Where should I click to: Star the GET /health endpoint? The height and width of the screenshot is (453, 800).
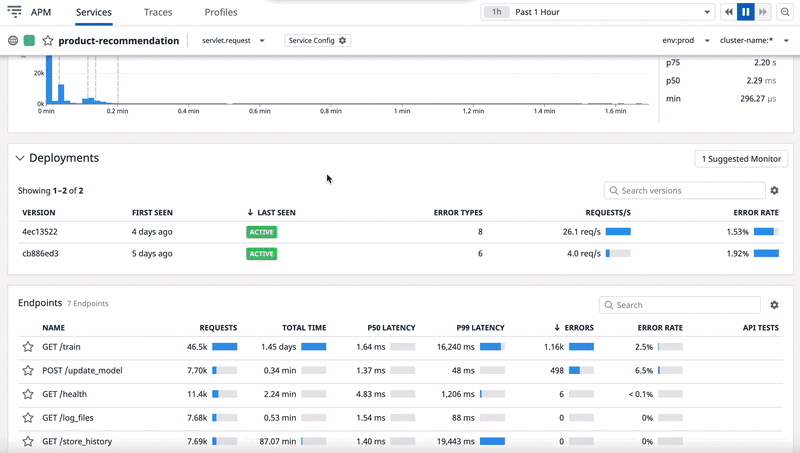[28, 394]
